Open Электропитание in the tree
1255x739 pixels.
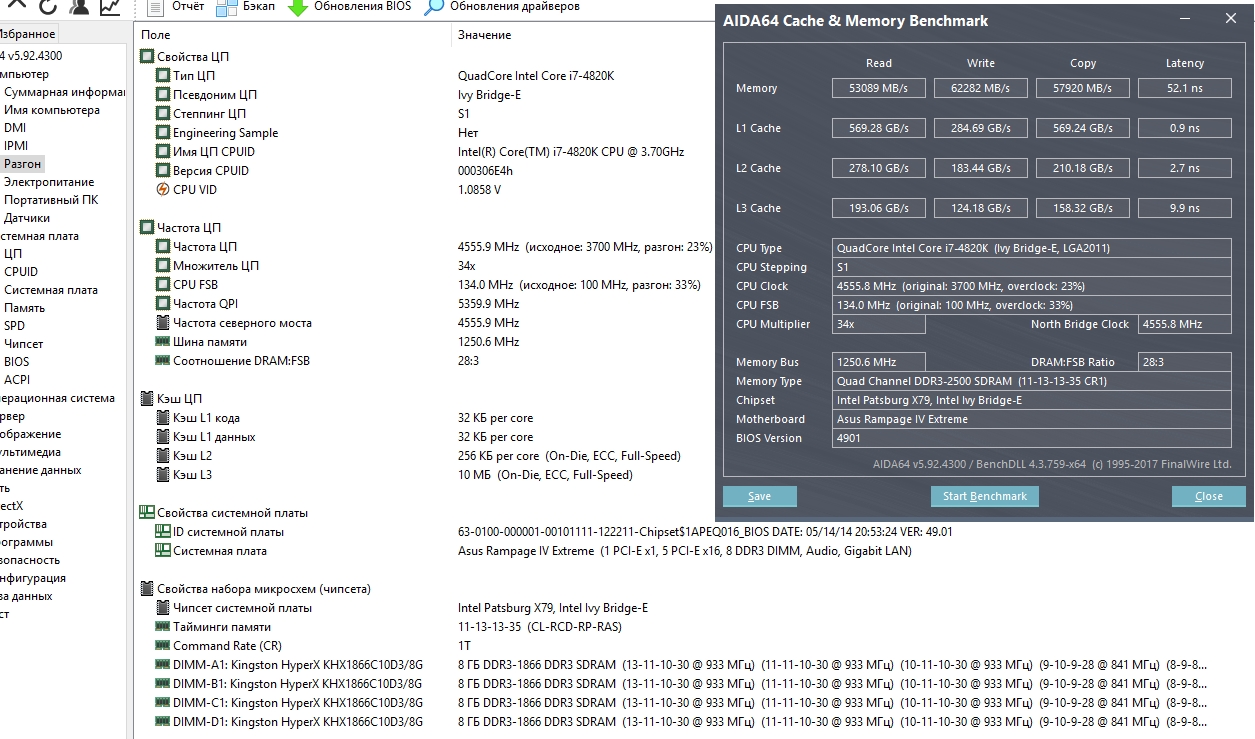coord(49,182)
